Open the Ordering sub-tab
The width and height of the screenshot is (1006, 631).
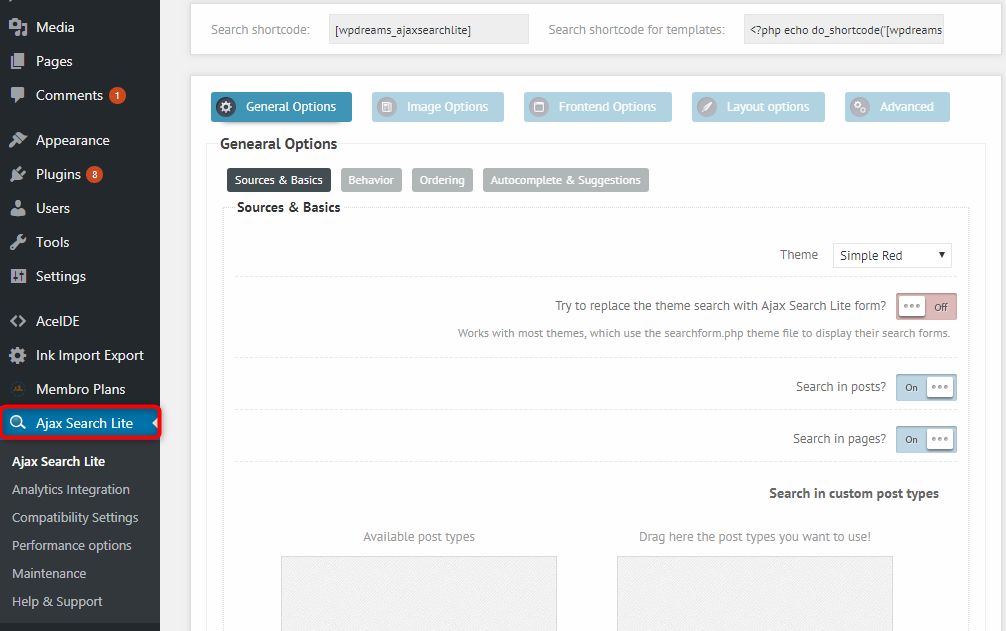click(442, 180)
